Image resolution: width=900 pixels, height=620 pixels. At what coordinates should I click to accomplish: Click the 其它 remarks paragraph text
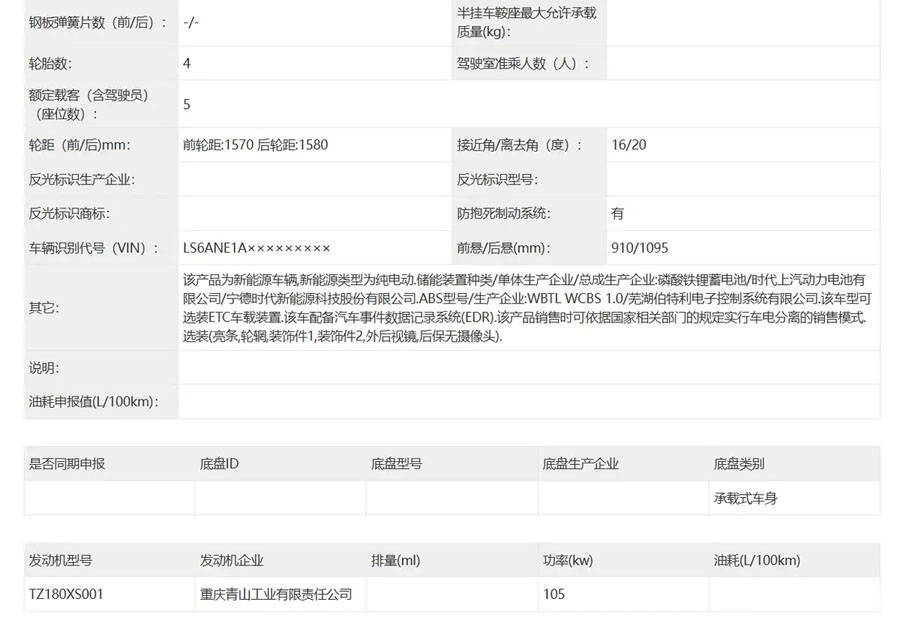[x=527, y=308]
